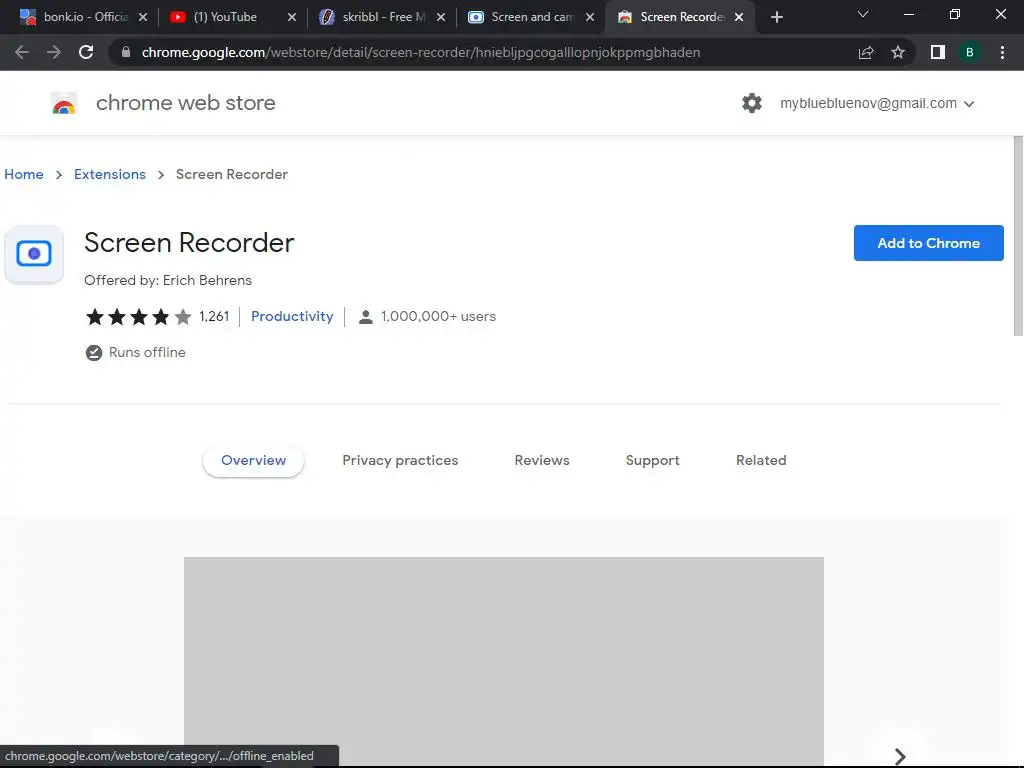Open the Reviews tab
1024x768 pixels.
coord(542,460)
